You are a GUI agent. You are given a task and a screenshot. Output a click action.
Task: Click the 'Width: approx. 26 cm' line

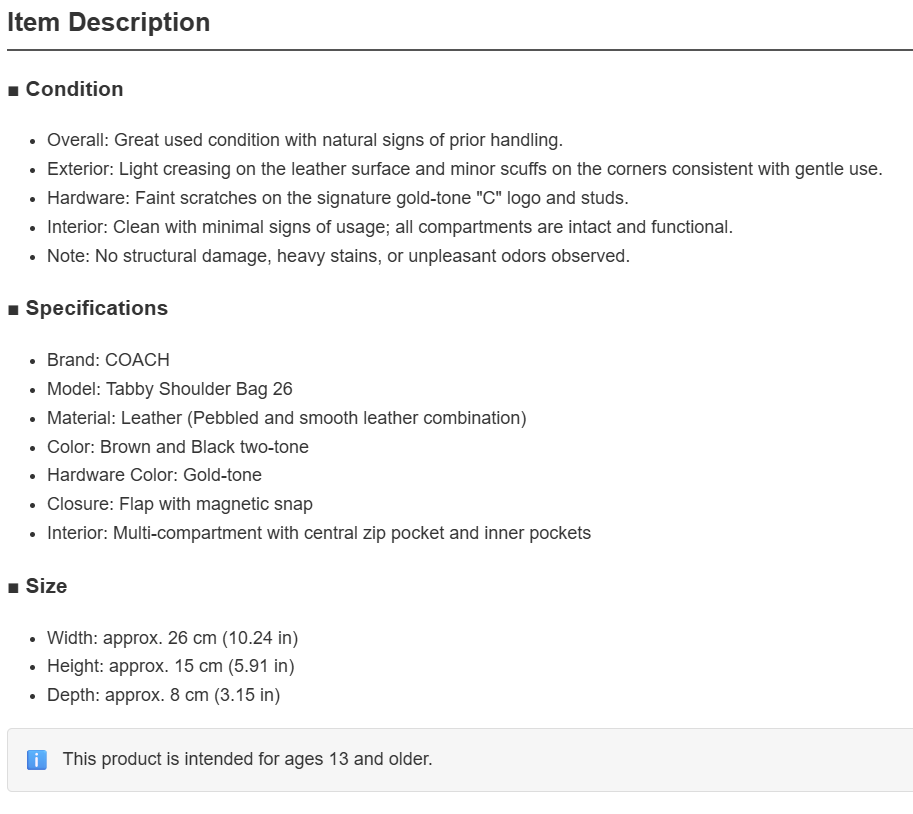click(x=172, y=638)
